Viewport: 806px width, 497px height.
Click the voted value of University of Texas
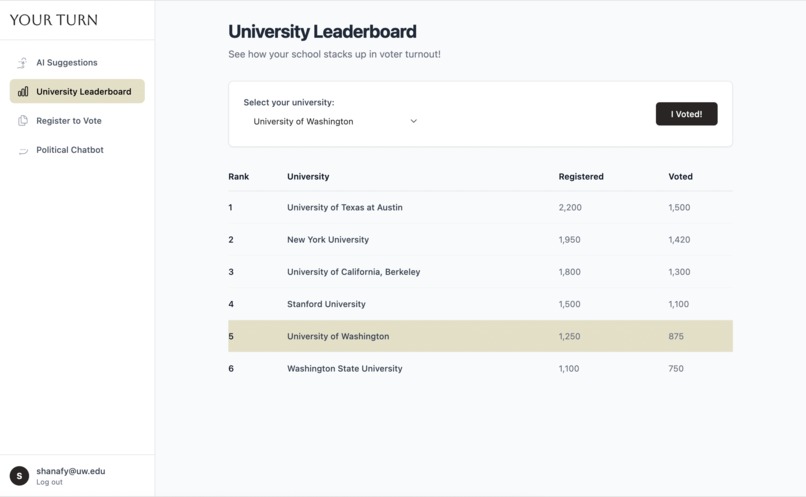(x=679, y=208)
